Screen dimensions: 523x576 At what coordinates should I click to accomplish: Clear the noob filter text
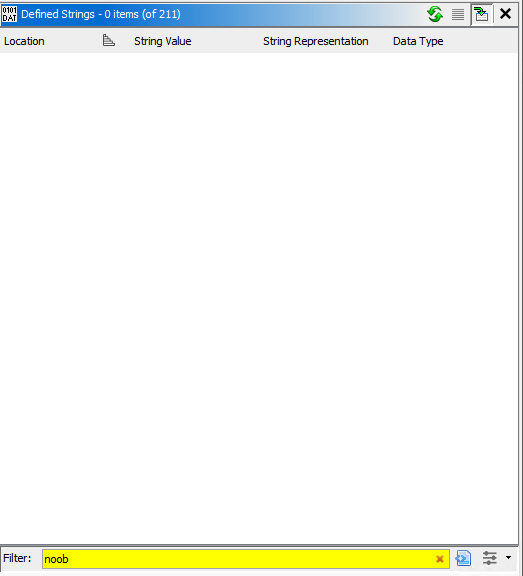tap(440, 559)
